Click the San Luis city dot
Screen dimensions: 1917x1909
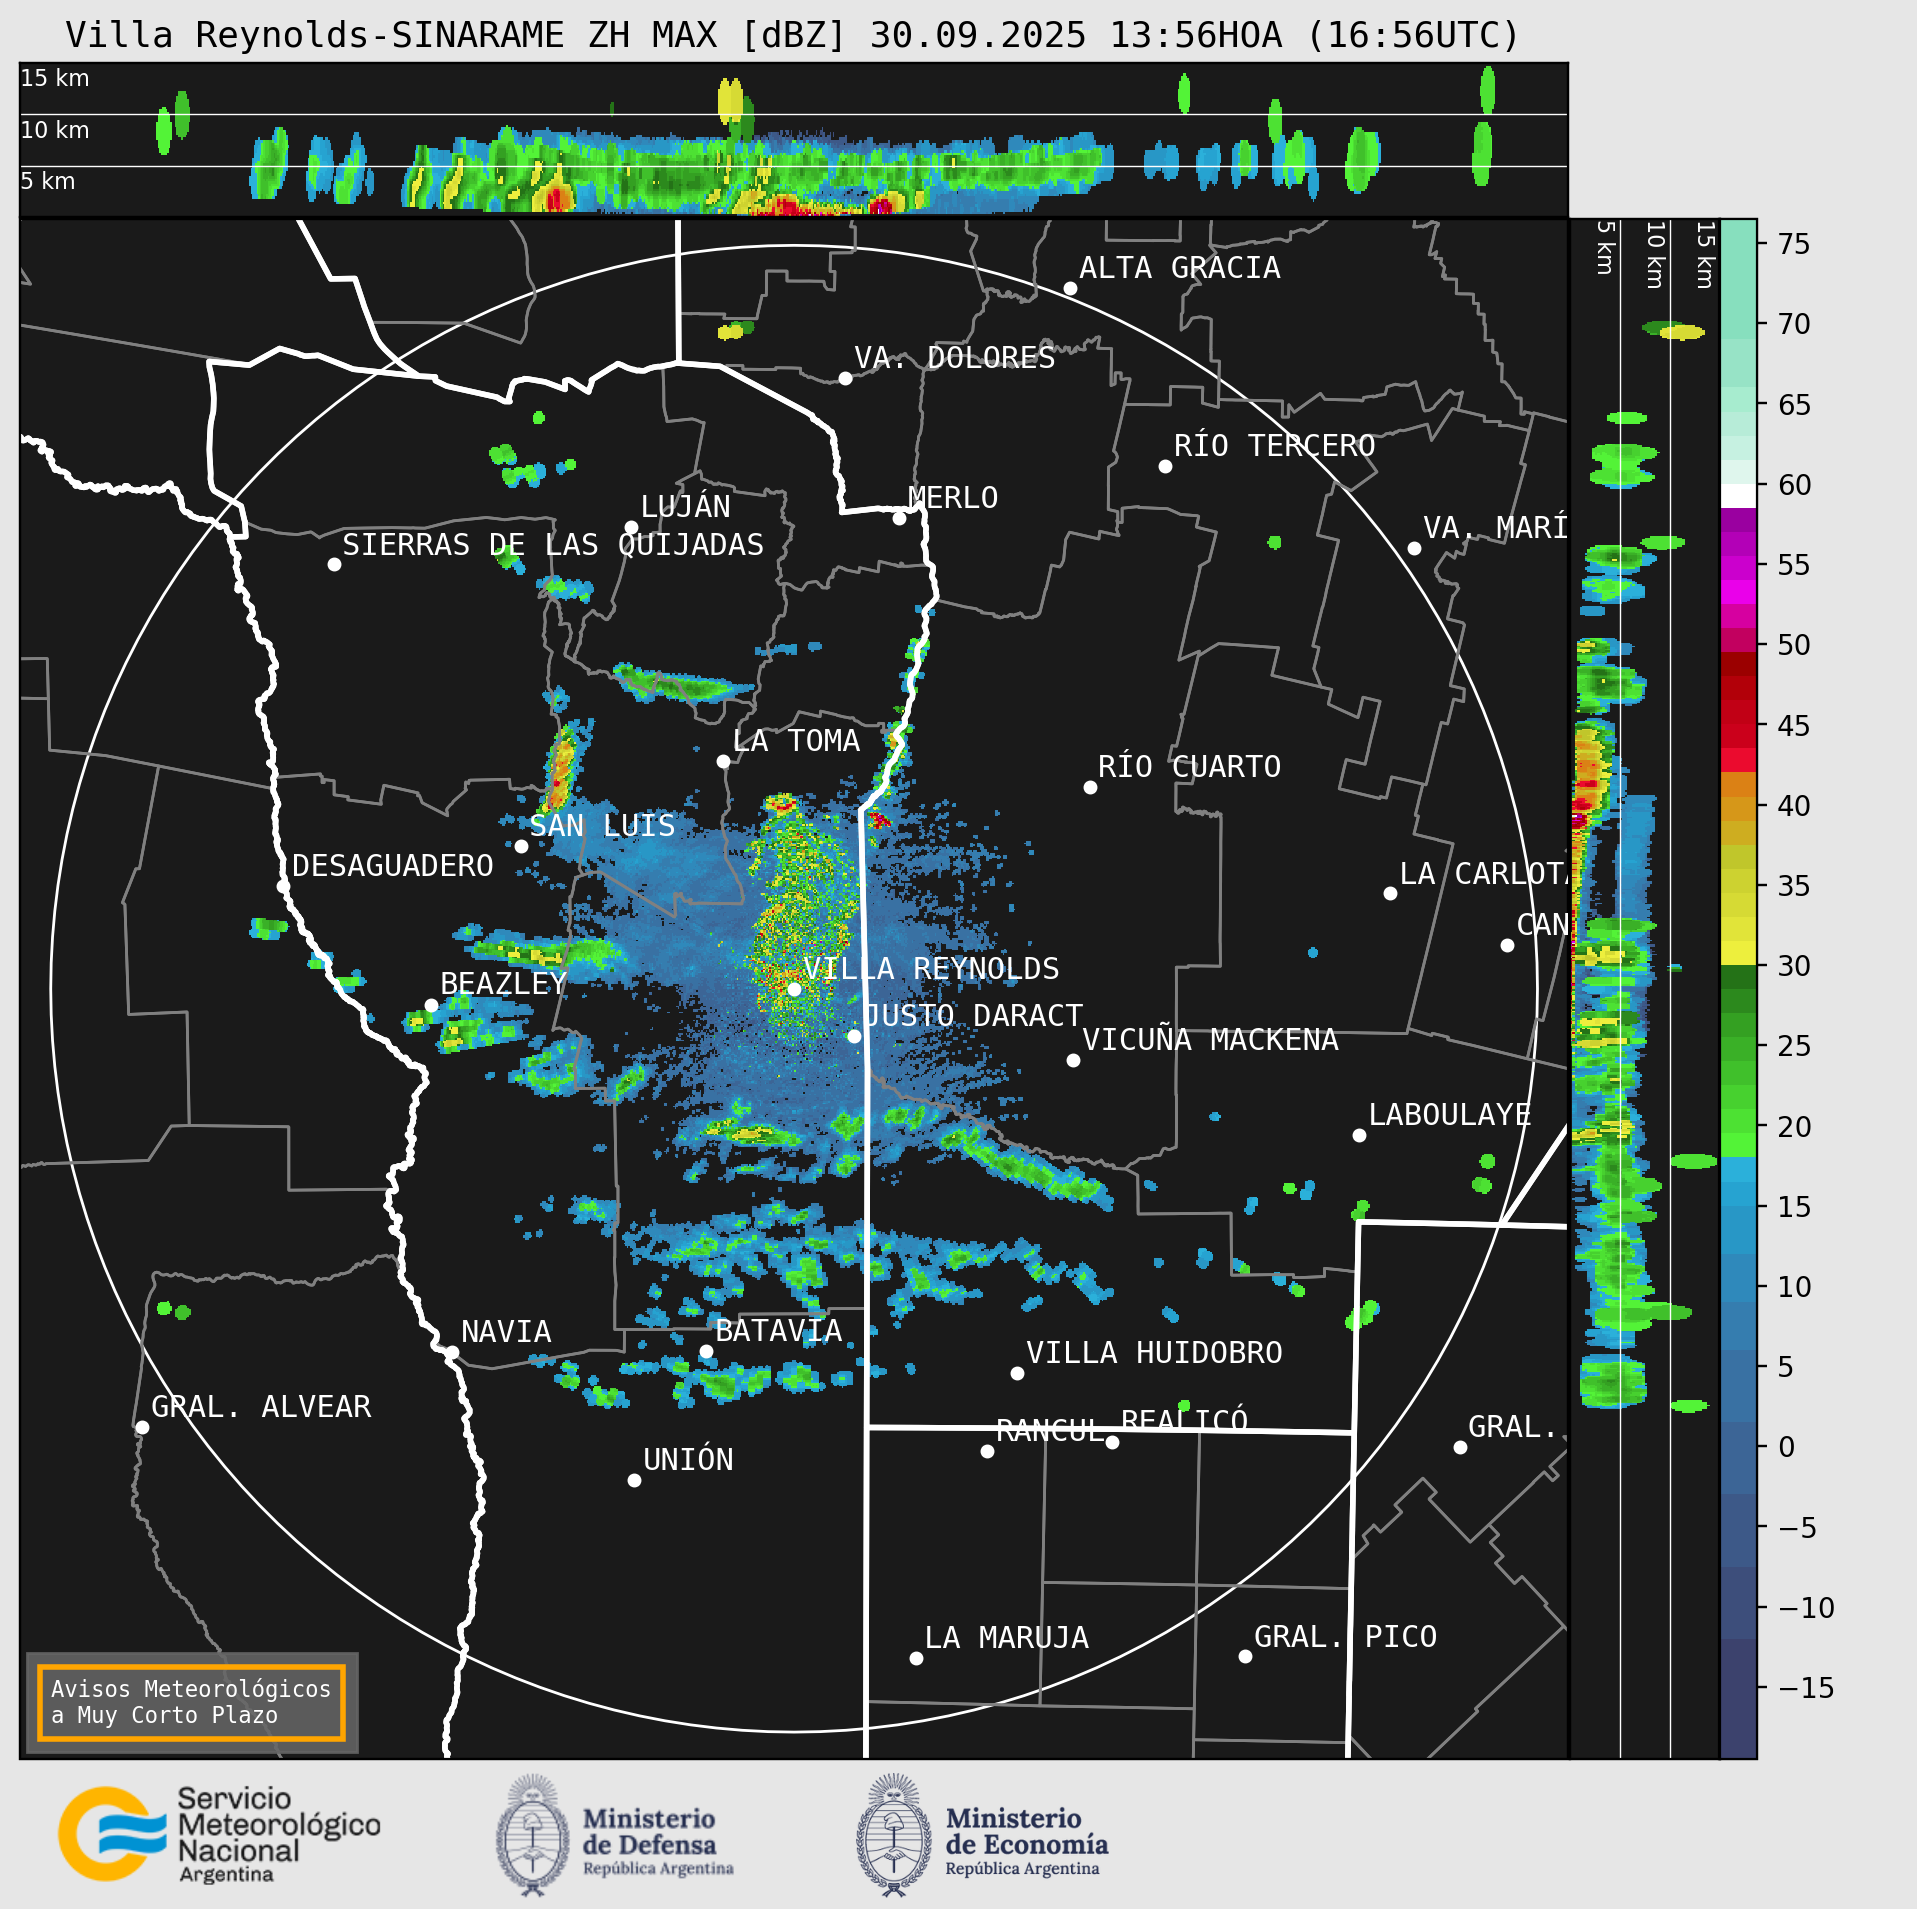pos(521,846)
